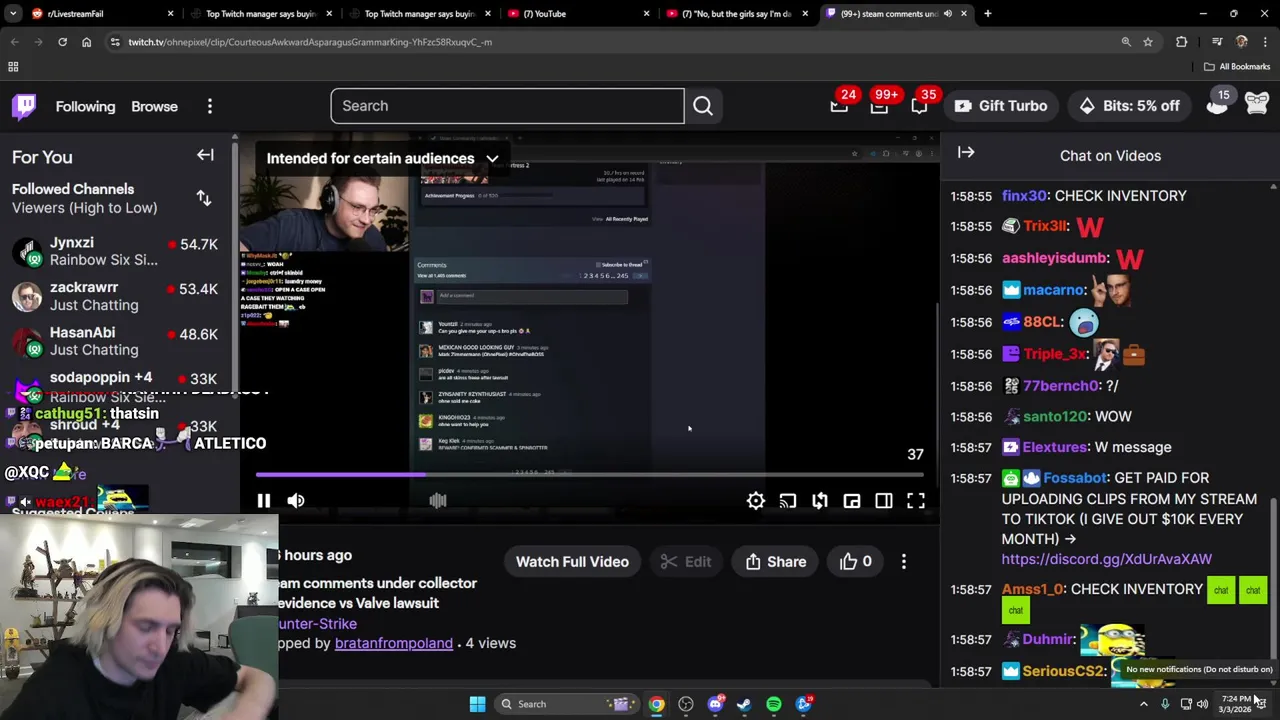Screen dimensions: 1280x720
Task: Click the clip player's swap-arrows icon
Action: click(x=820, y=501)
